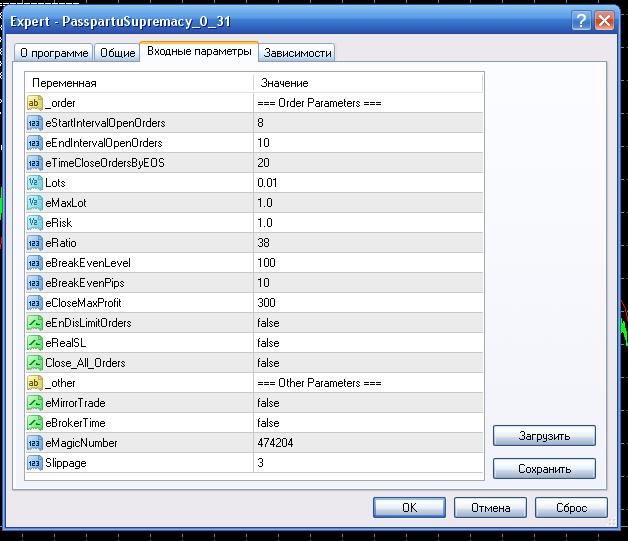Click the integer icon beside eStartIntervalOpenOrders

point(35,123)
